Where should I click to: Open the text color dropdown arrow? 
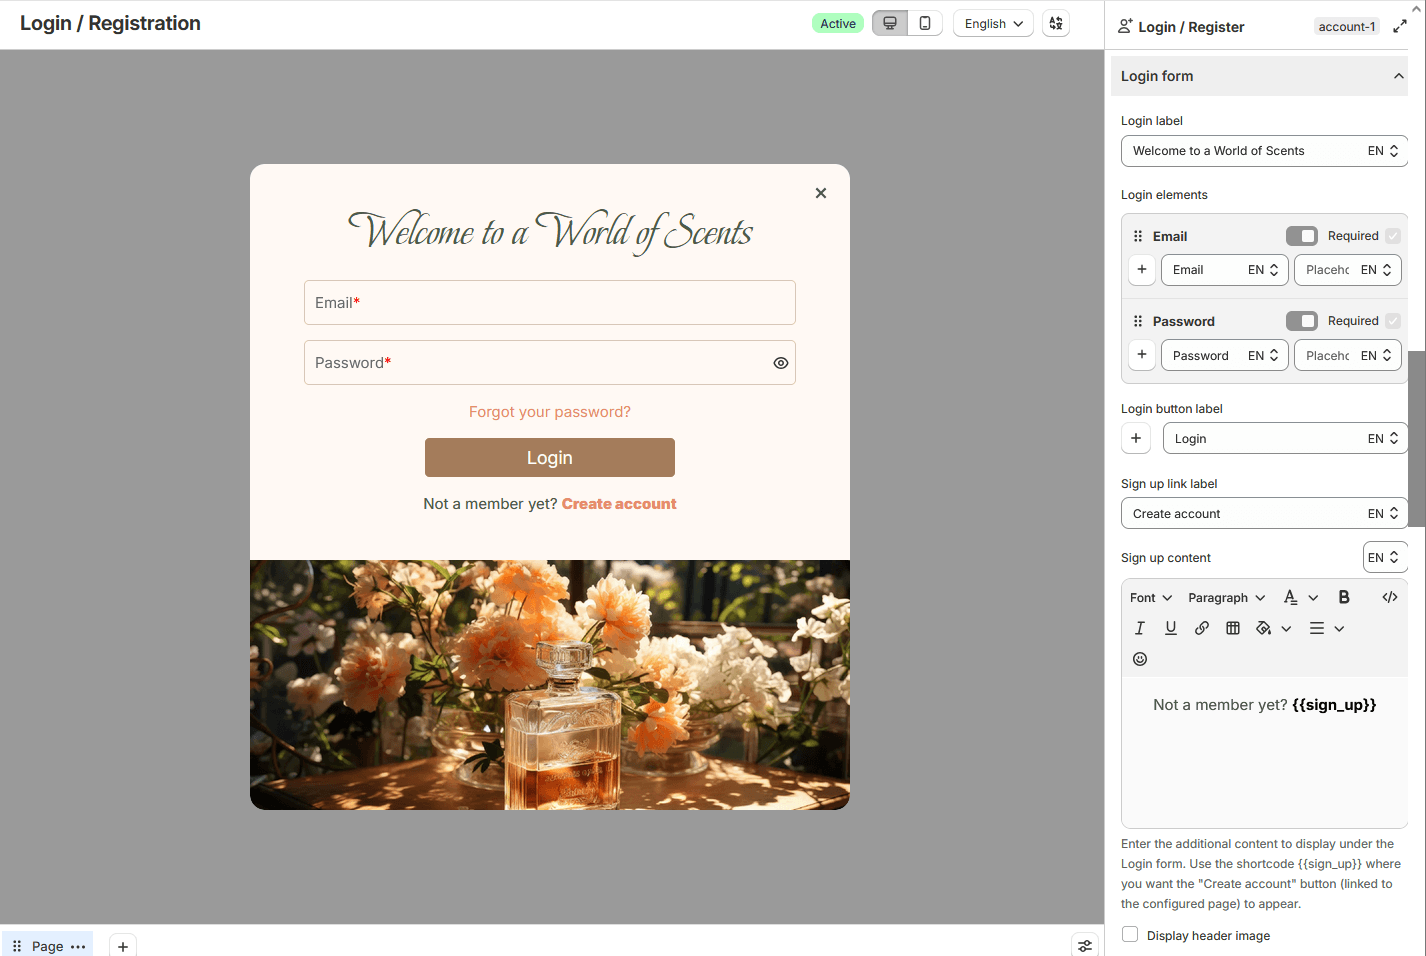click(x=1313, y=597)
